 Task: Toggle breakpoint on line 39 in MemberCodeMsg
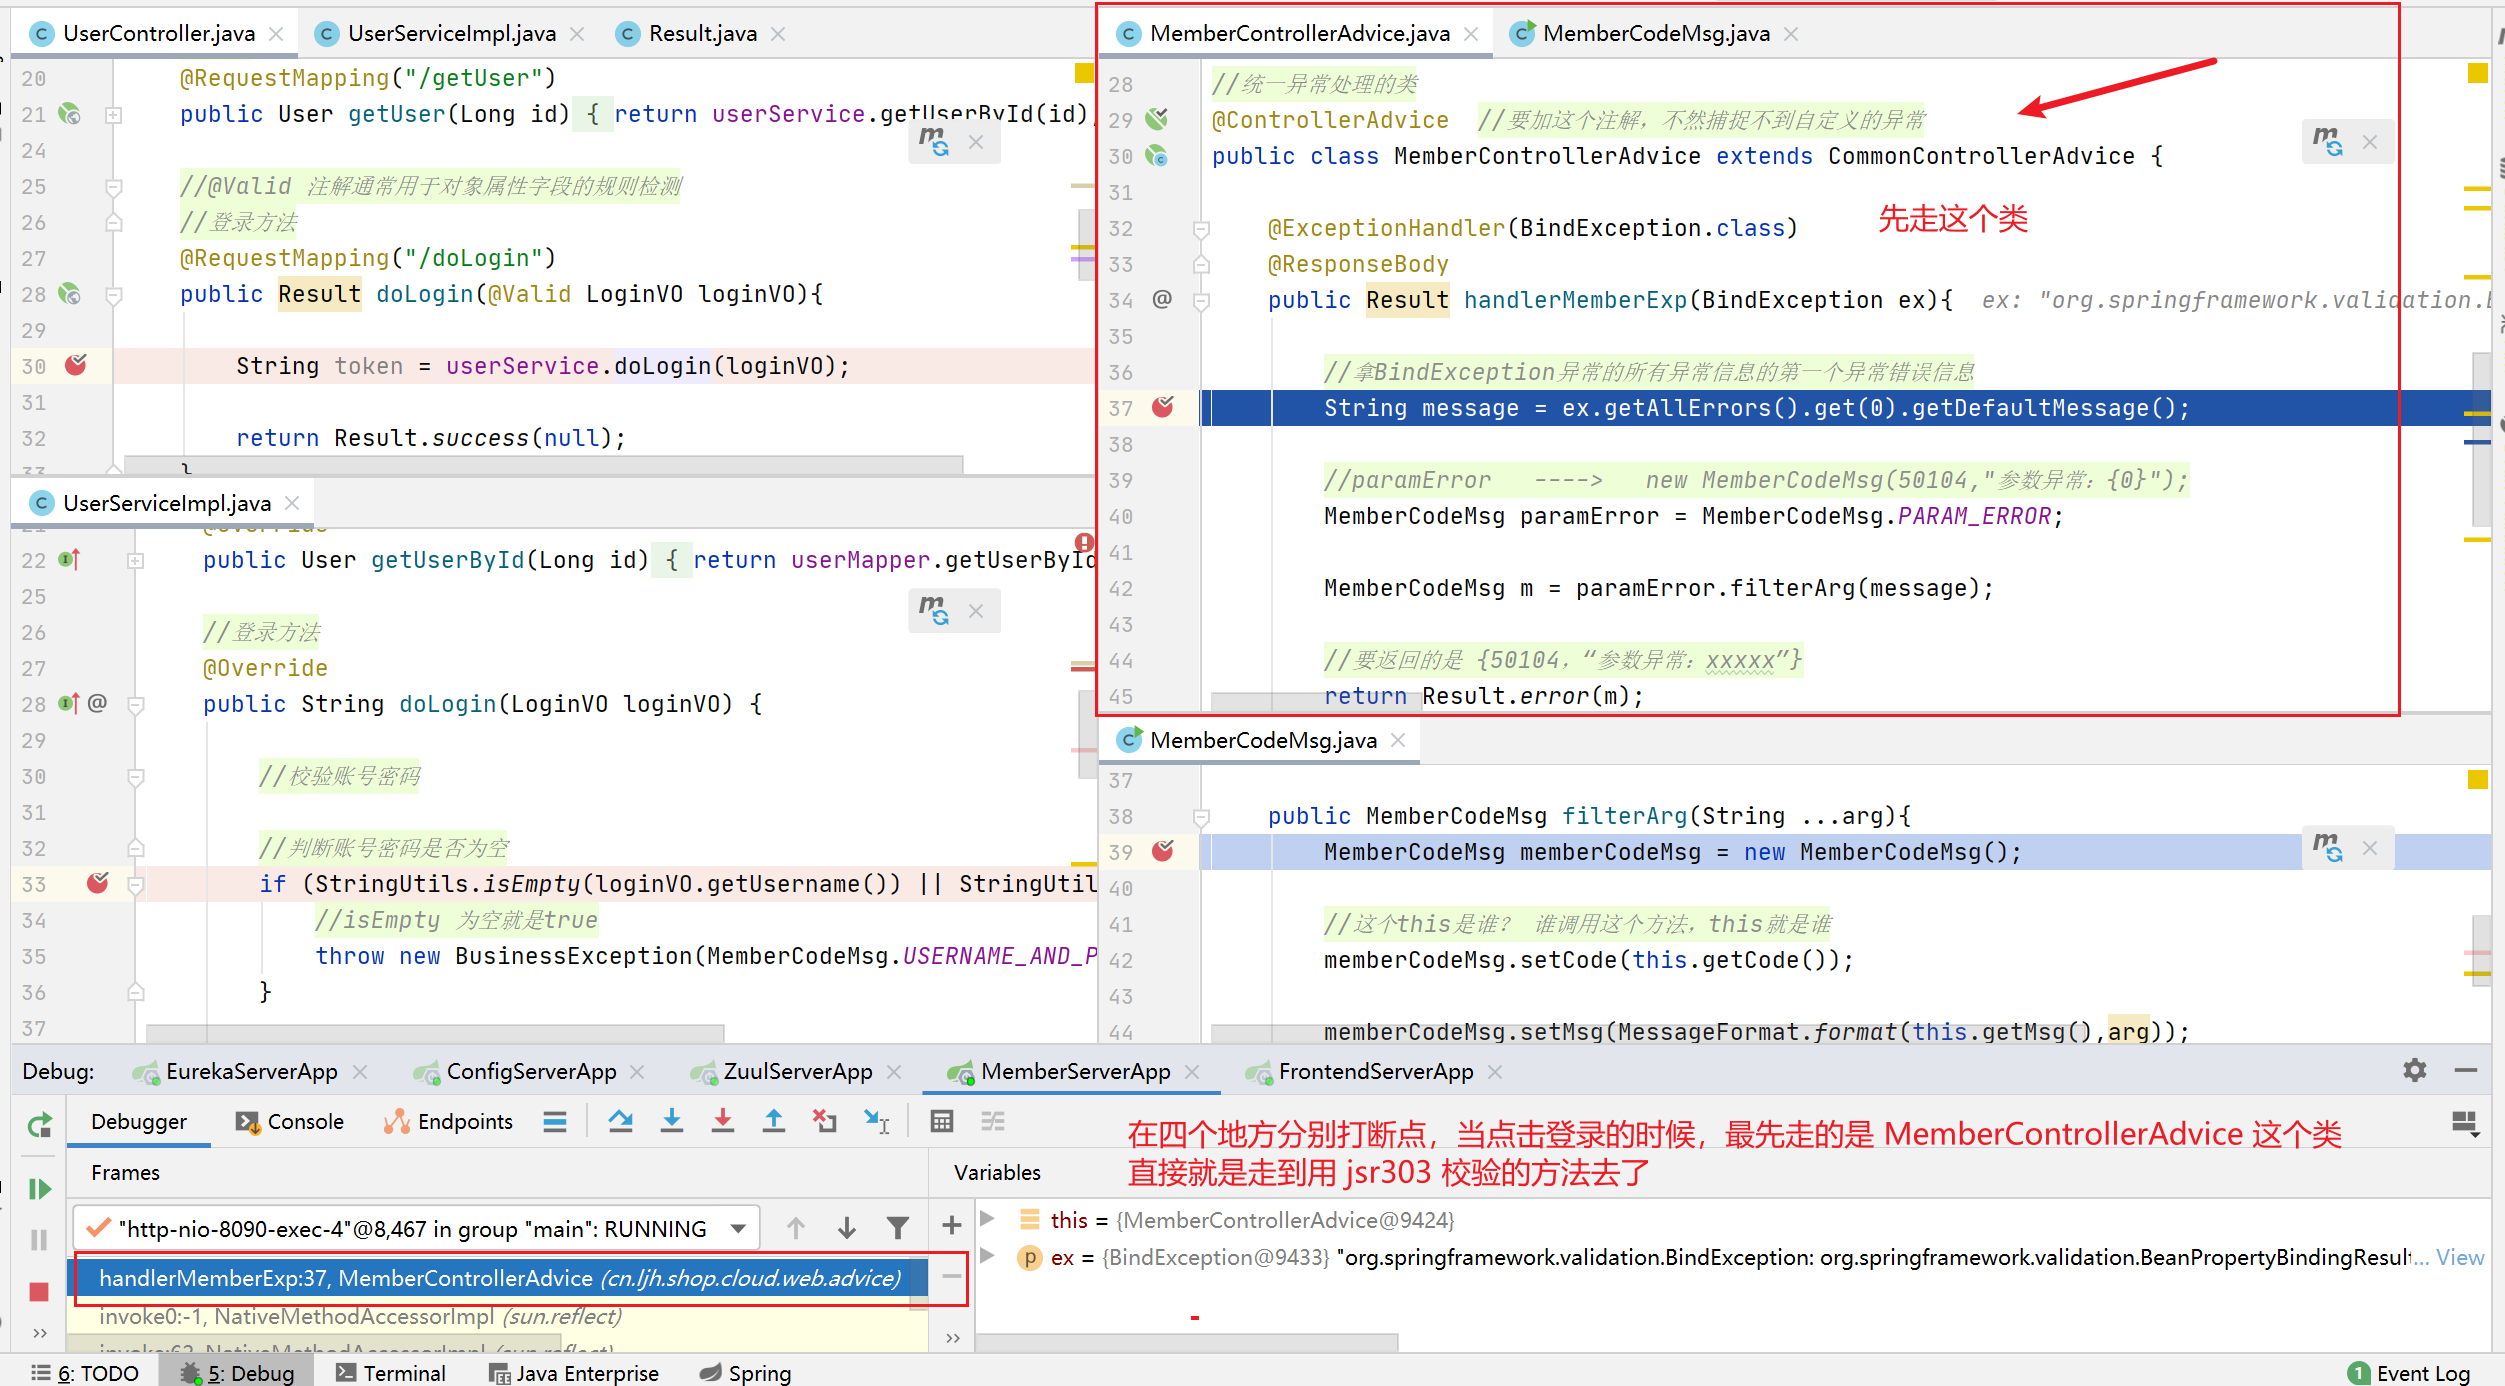(1162, 851)
